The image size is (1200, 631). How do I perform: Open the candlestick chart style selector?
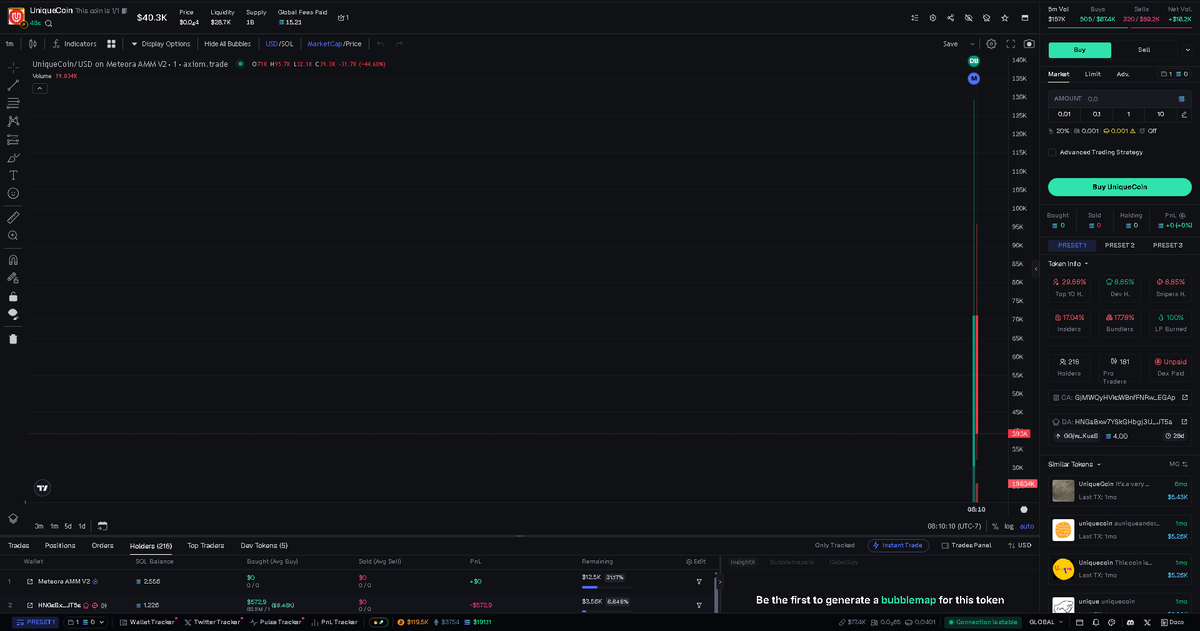33,44
